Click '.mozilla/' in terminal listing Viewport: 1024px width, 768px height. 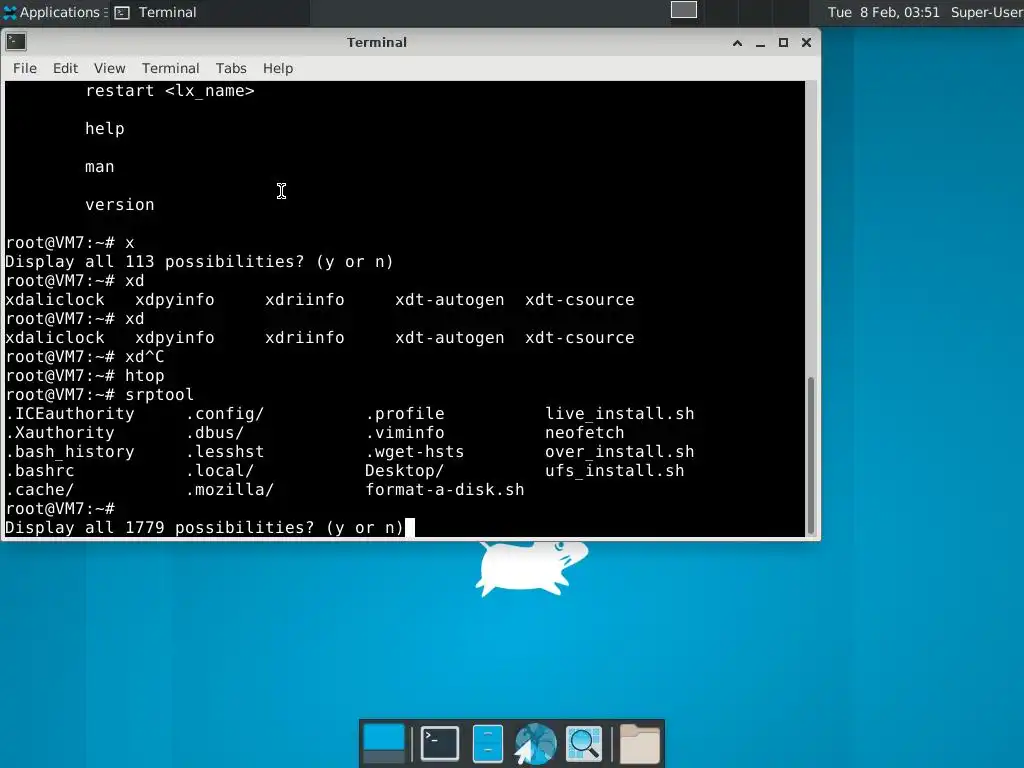229,490
